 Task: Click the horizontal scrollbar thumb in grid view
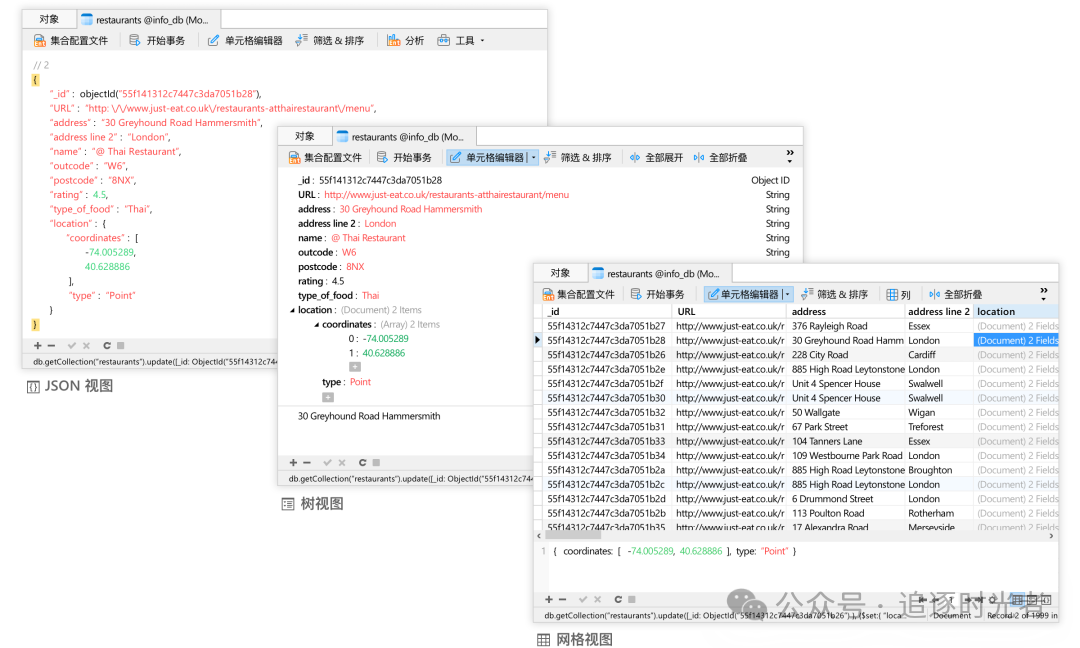573,535
